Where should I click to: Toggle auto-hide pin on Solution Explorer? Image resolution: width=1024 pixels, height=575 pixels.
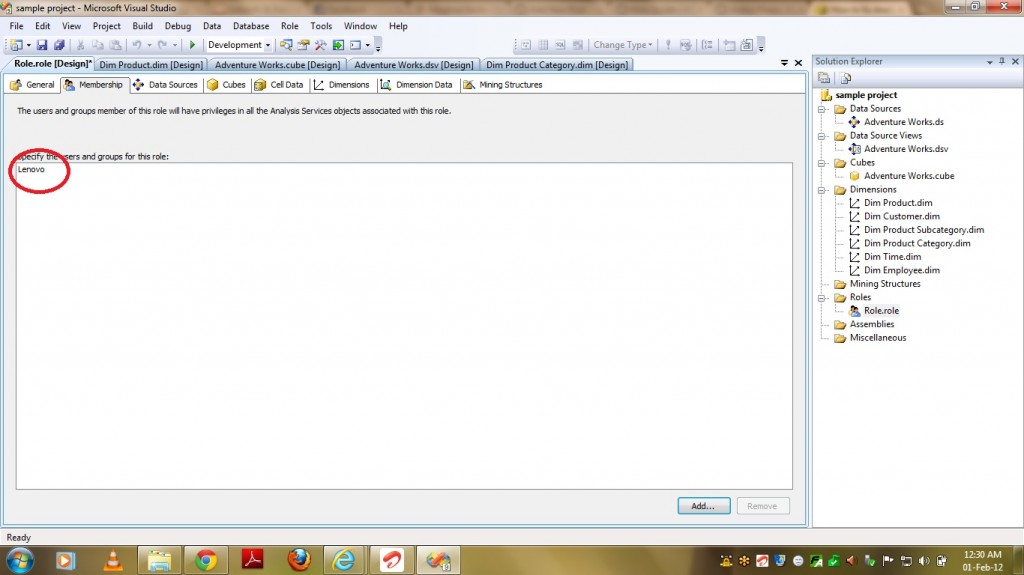click(1002, 62)
